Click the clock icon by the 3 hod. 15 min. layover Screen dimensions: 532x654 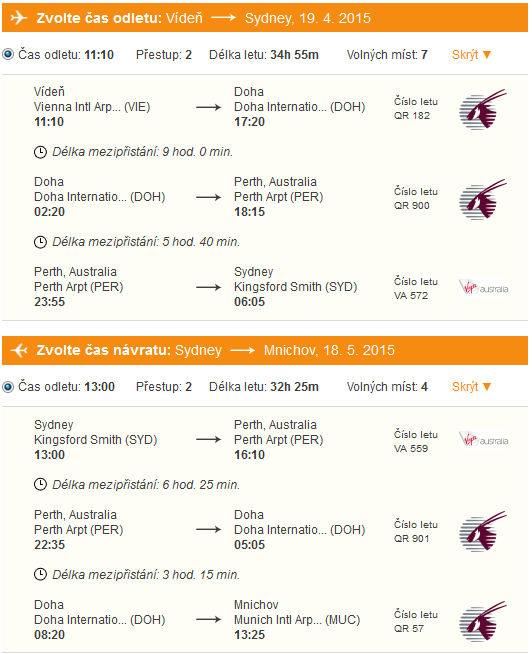pyautogui.click(x=40, y=575)
